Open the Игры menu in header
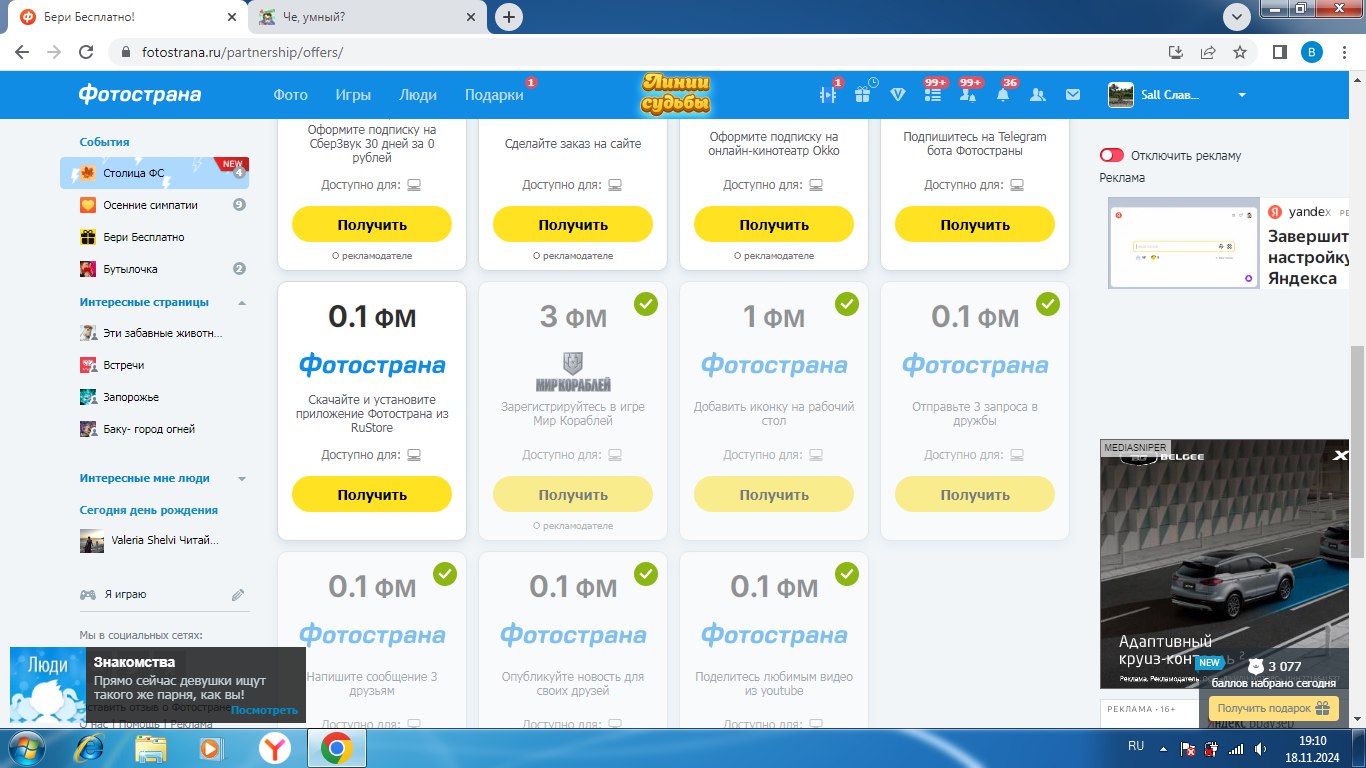Image resolution: width=1366 pixels, height=768 pixels. coord(353,95)
